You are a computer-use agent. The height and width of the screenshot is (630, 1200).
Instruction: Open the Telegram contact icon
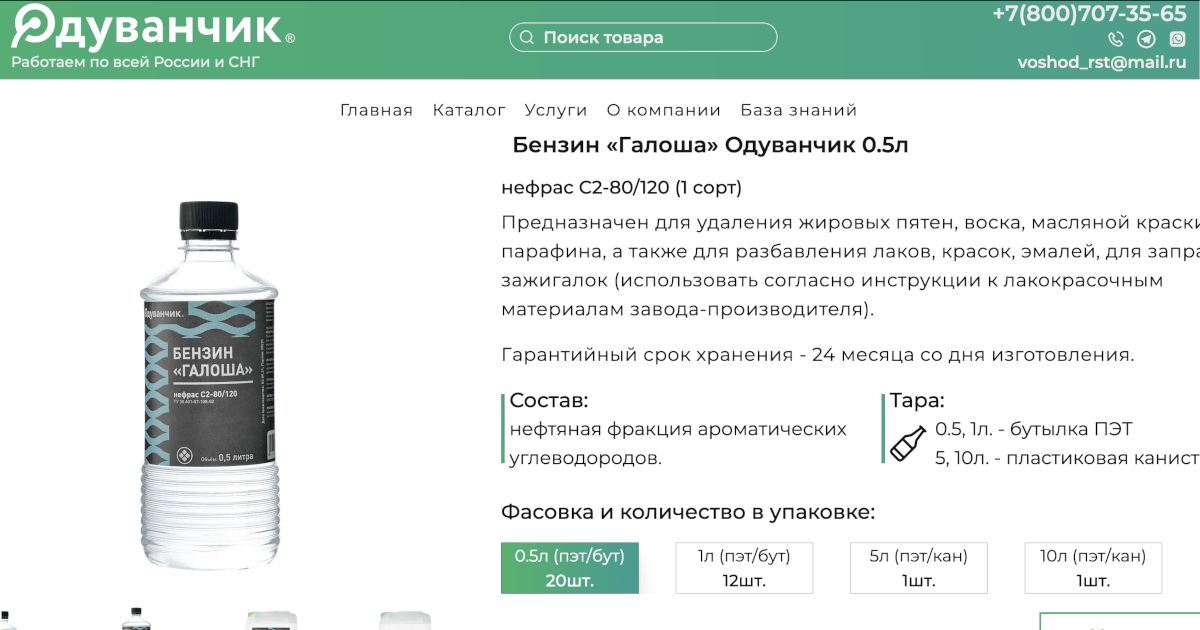[x=1147, y=39]
